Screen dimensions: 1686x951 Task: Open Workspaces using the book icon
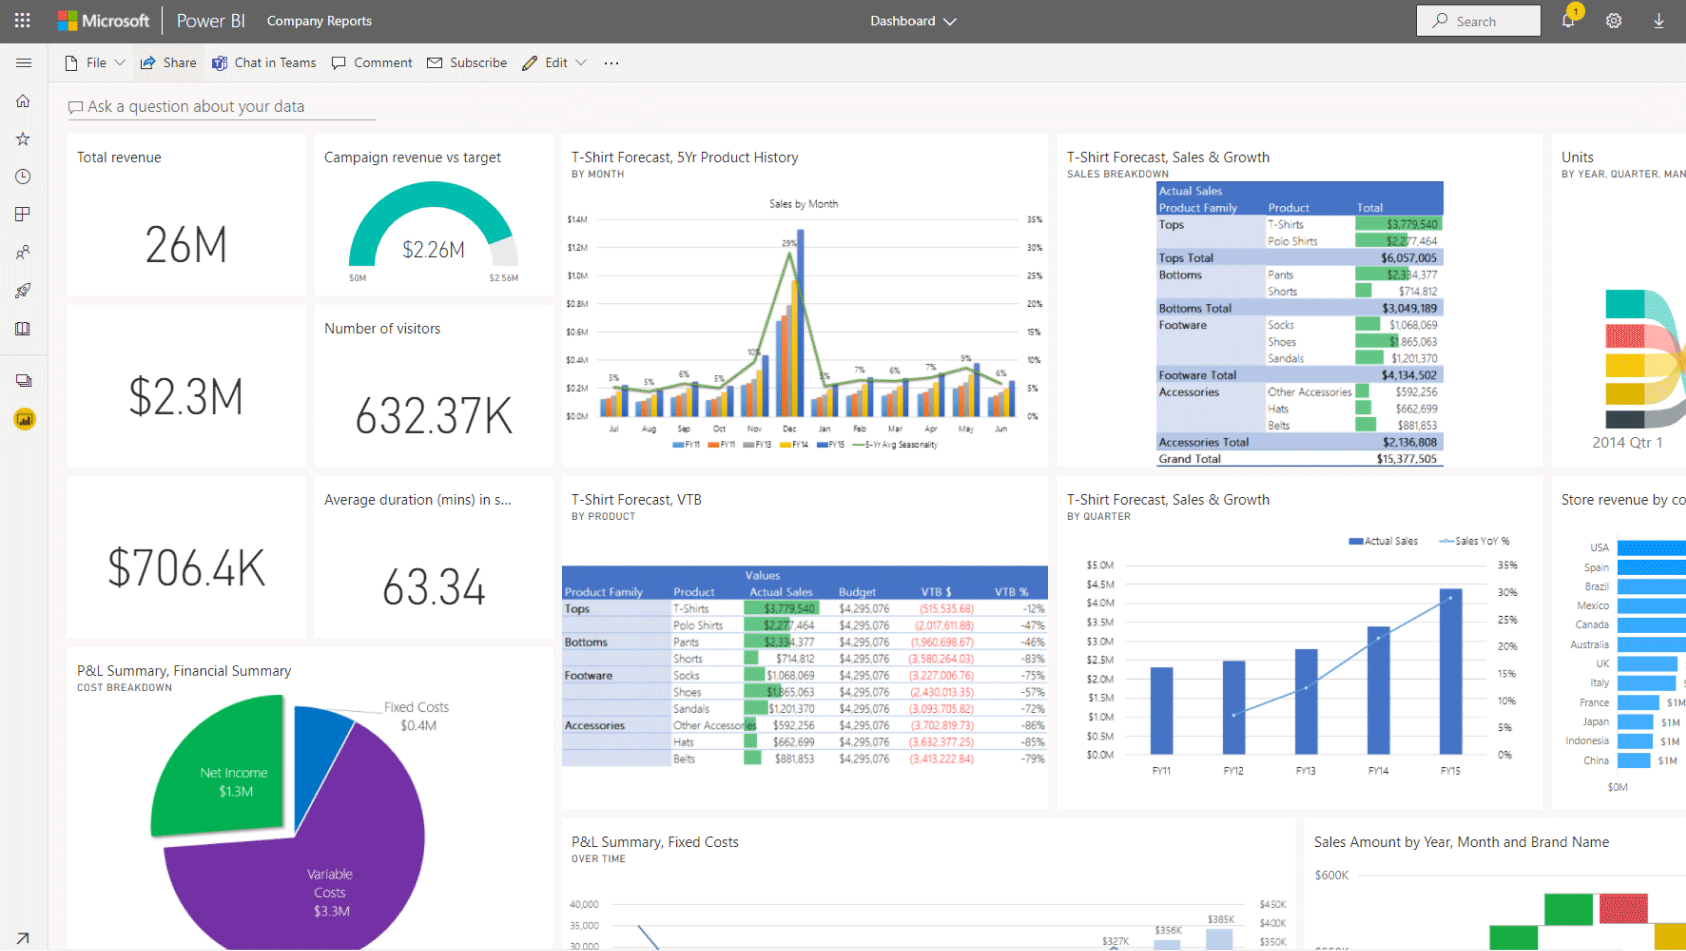point(22,328)
